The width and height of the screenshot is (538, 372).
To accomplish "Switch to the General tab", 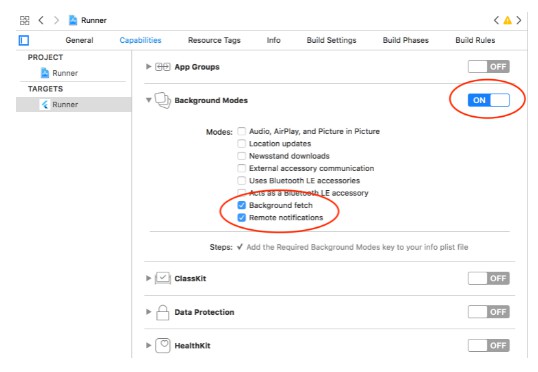I will [79, 40].
